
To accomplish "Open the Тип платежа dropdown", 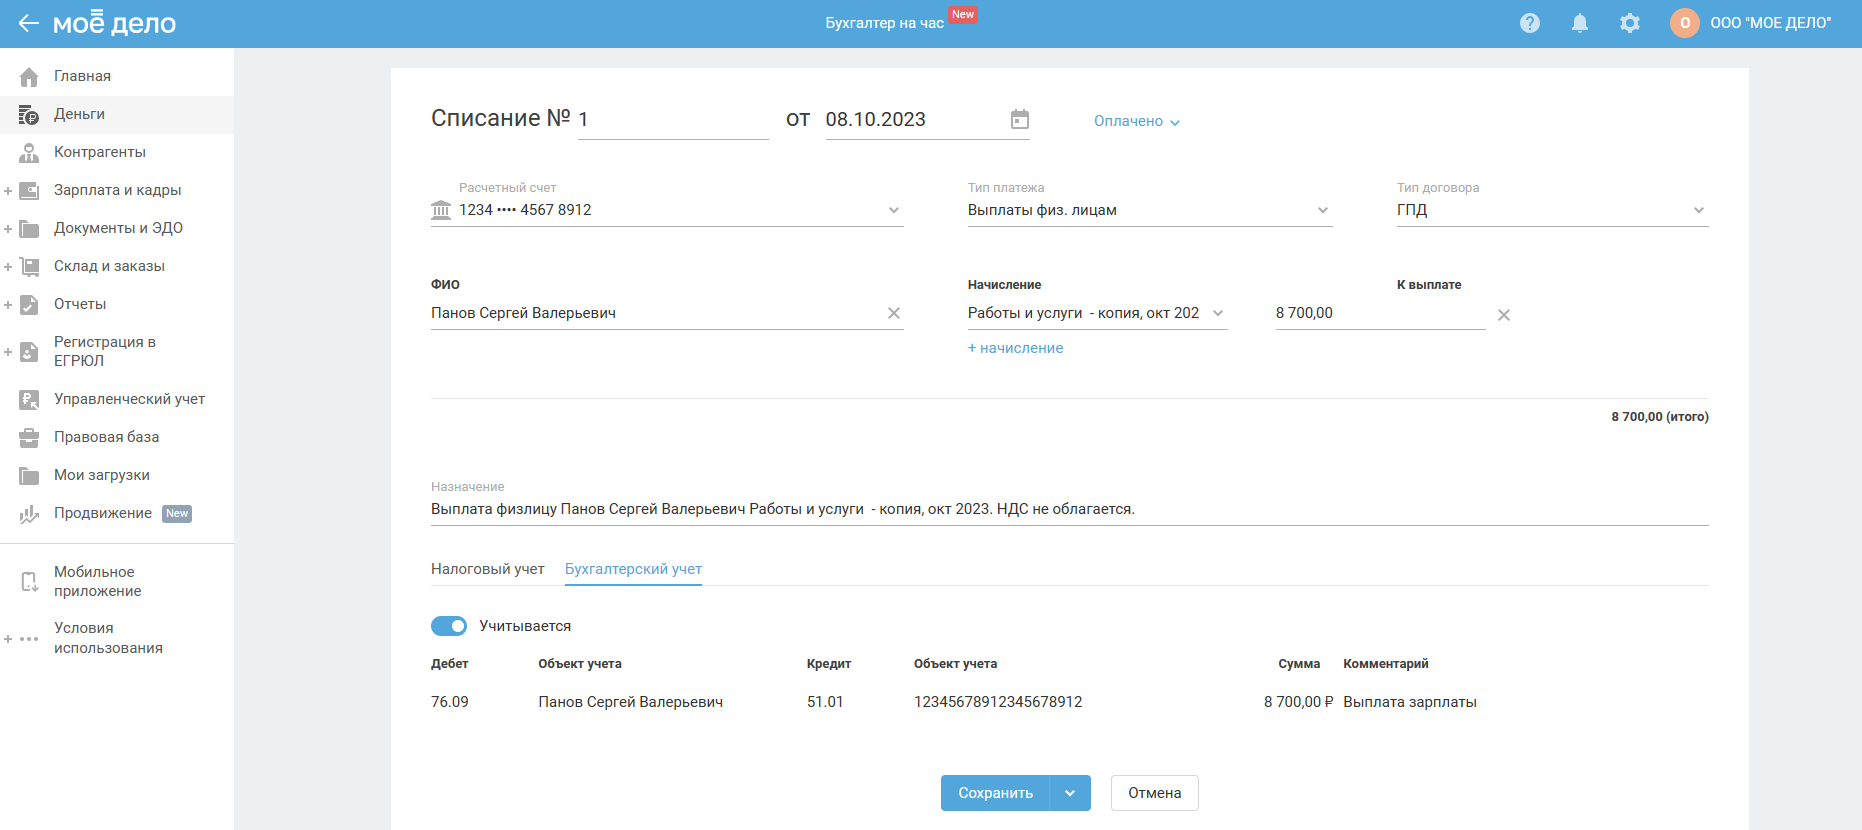I will pyautogui.click(x=1322, y=210).
